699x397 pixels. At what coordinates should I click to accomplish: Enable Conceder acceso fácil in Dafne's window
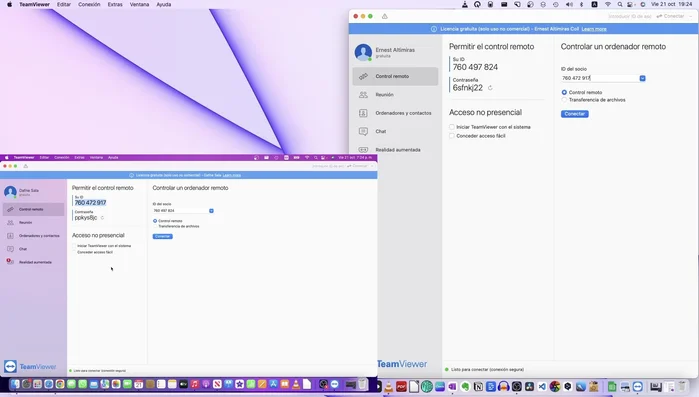tap(74, 252)
